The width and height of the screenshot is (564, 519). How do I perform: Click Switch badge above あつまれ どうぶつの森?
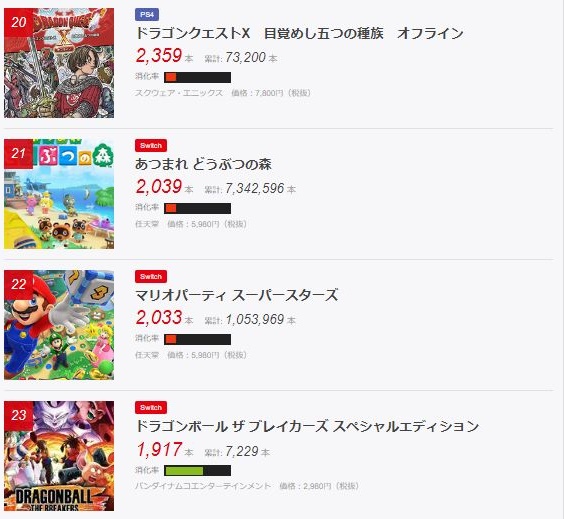coord(151,145)
